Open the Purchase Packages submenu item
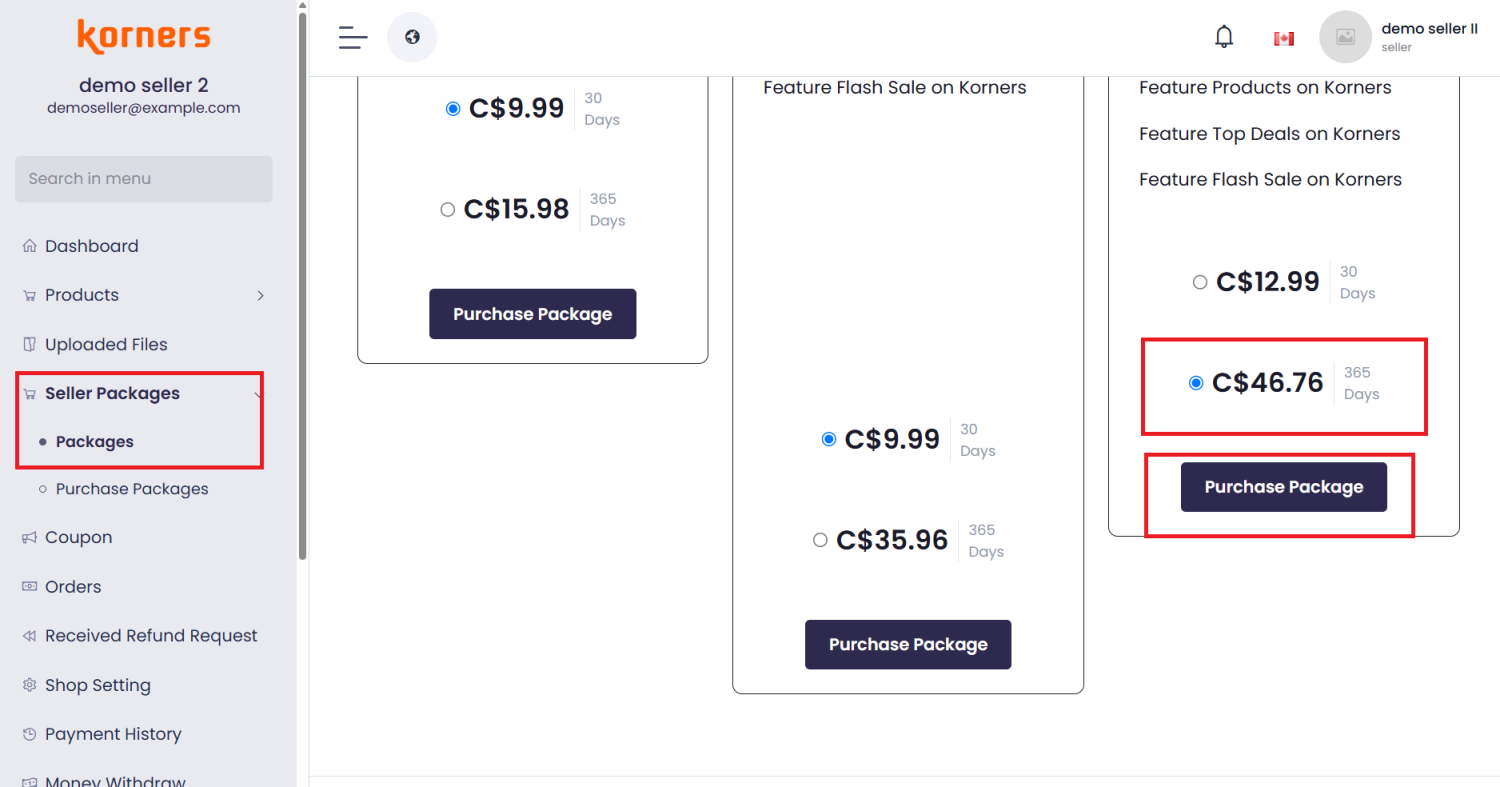Screen dimensions: 1500x787 pyautogui.click(x=132, y=489)
